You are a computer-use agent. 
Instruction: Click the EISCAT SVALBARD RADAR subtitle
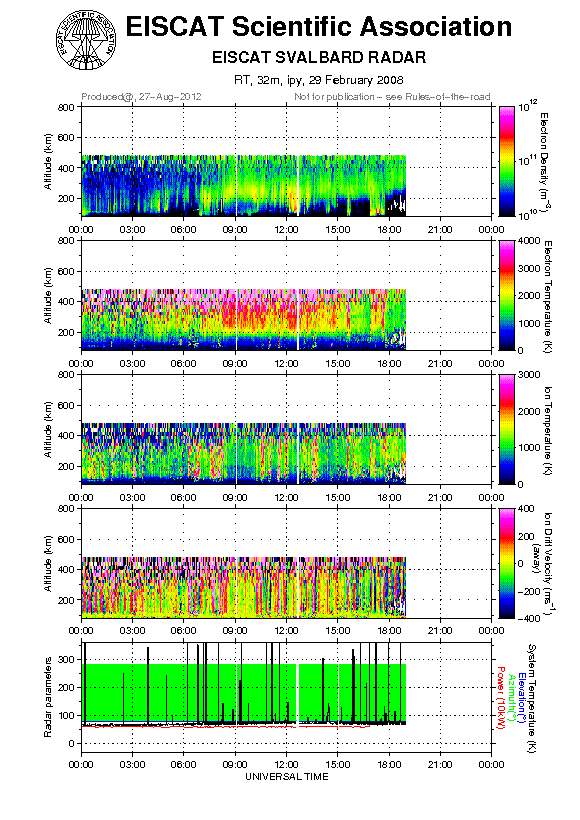[319, 57]
